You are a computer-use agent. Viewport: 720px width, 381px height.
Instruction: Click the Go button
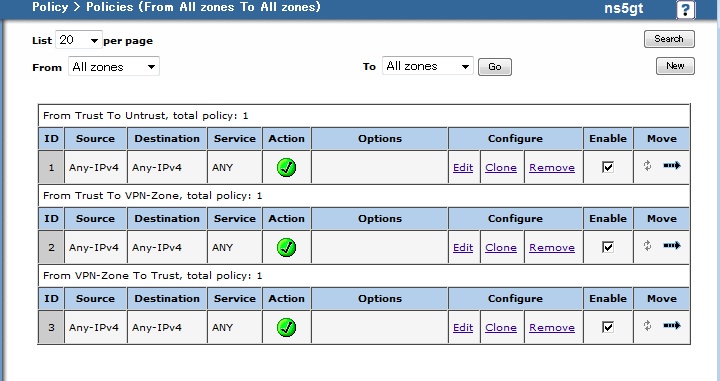[x=495, y=67]
